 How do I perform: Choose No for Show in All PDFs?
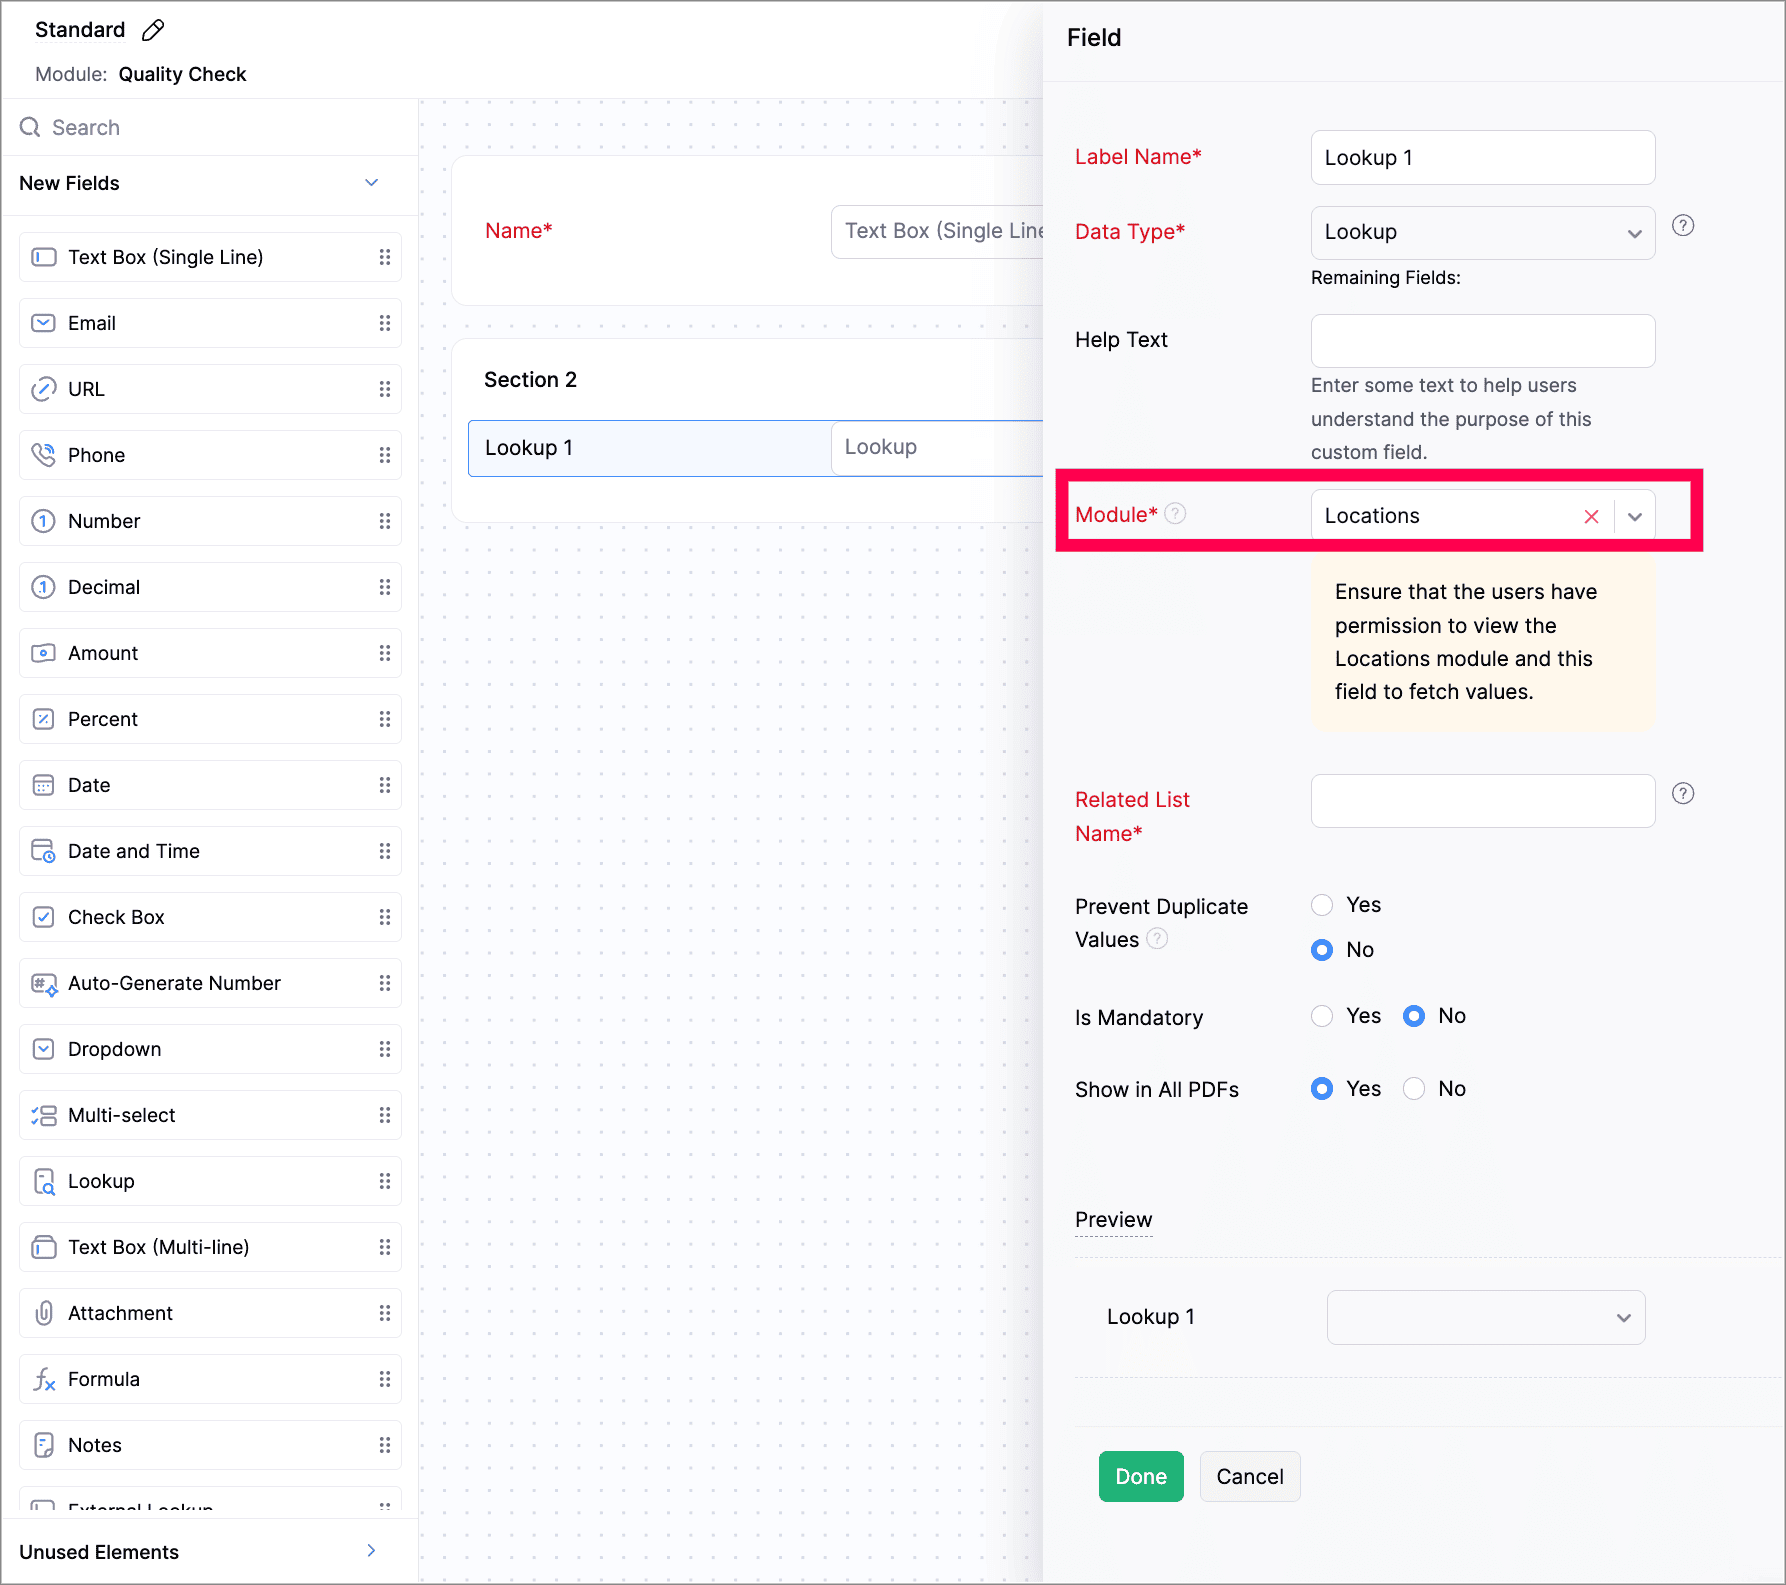pyautogui.click(x=1414, y=1089)
